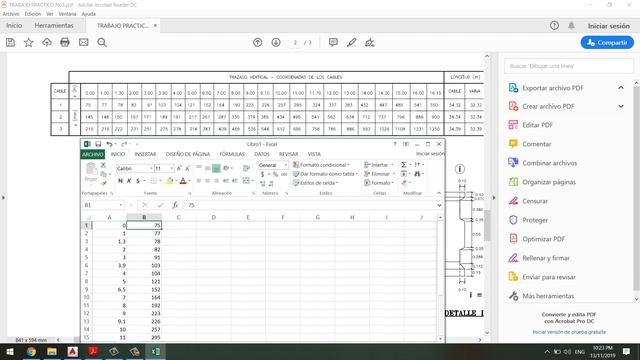Add a comment with the speech bubble icon
The image size is (640, 360).
point(333,42)
